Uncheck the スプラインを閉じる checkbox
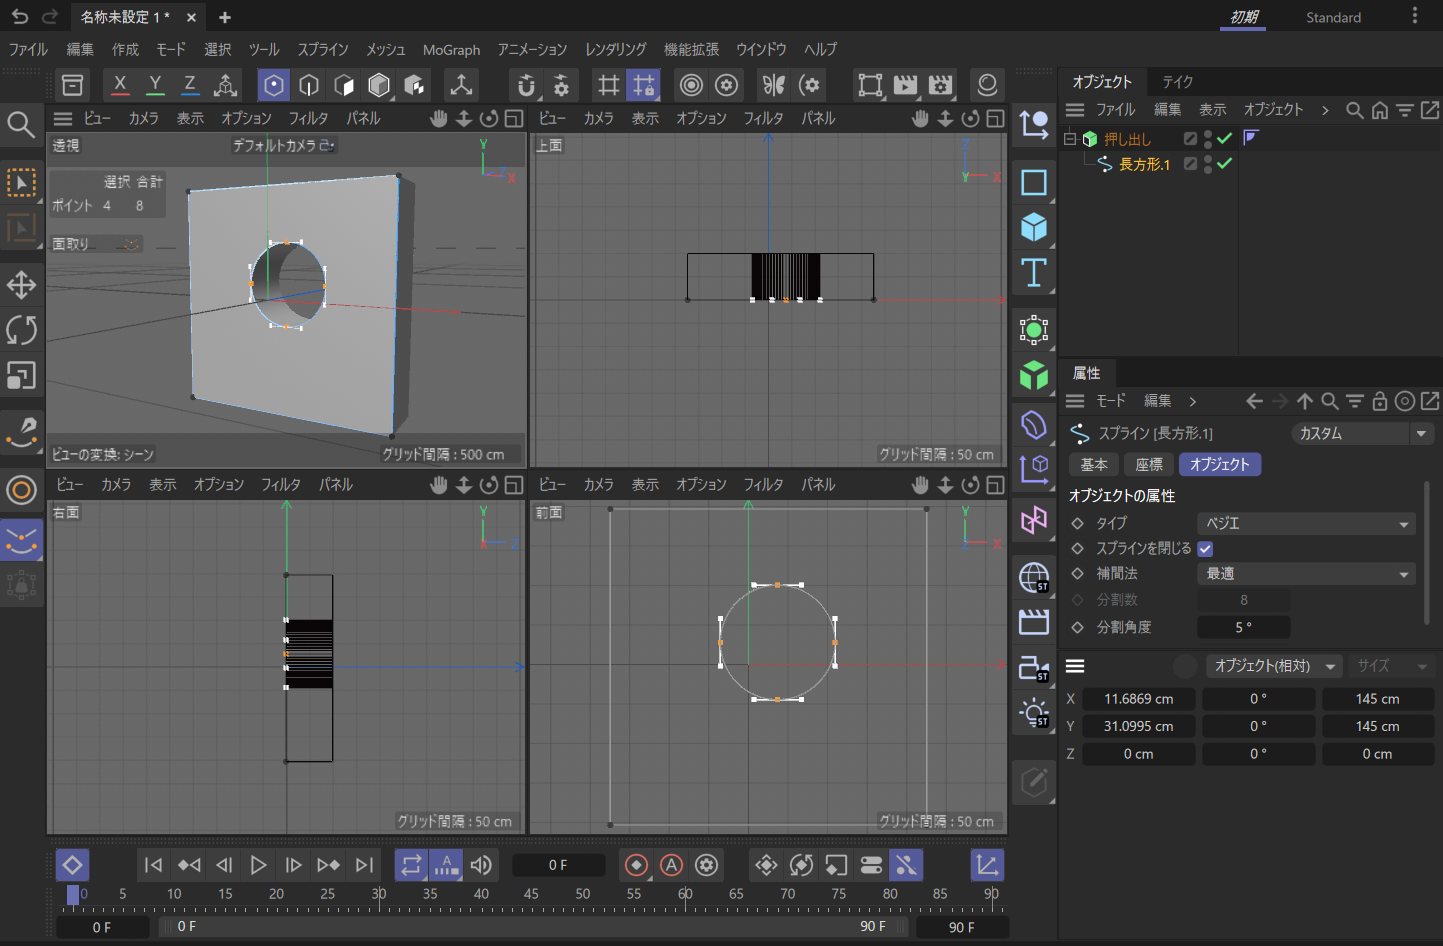The image size is (1443, 946). pyautogui.click(x=1205, y=549)
